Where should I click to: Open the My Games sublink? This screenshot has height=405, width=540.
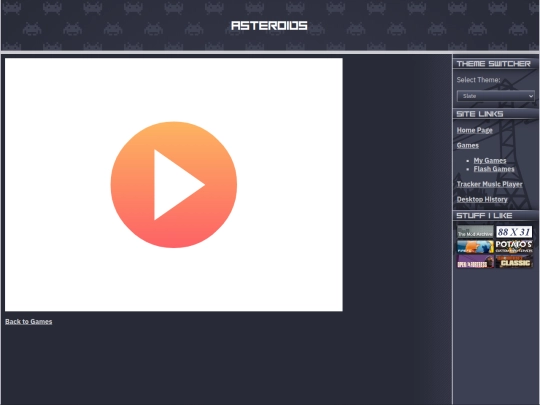click(490, 160)
